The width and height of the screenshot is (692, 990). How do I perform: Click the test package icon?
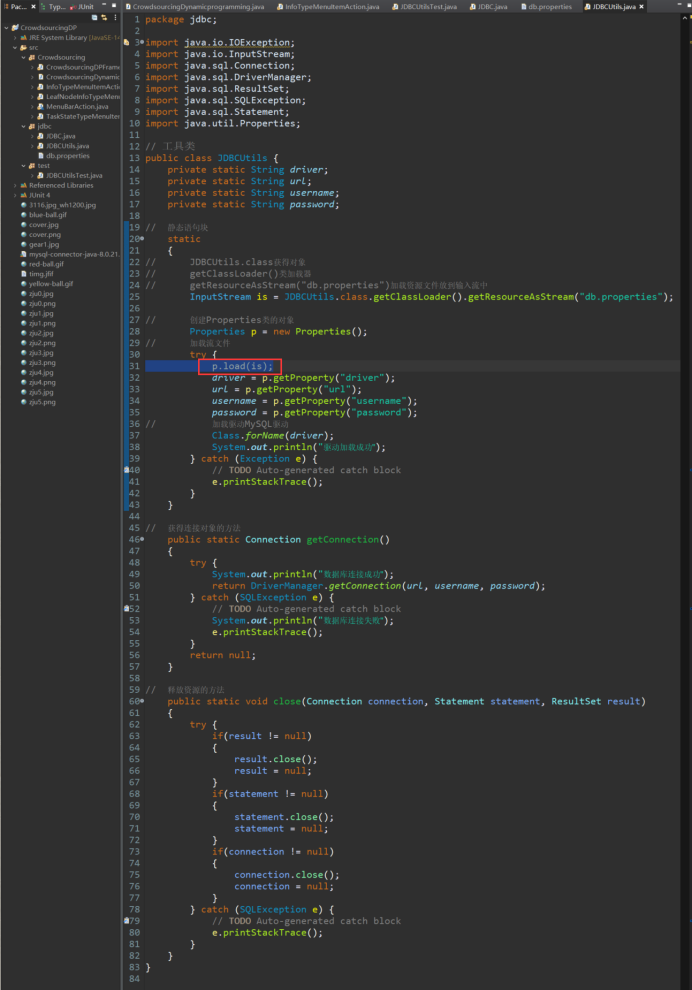(x=32, y=166)
